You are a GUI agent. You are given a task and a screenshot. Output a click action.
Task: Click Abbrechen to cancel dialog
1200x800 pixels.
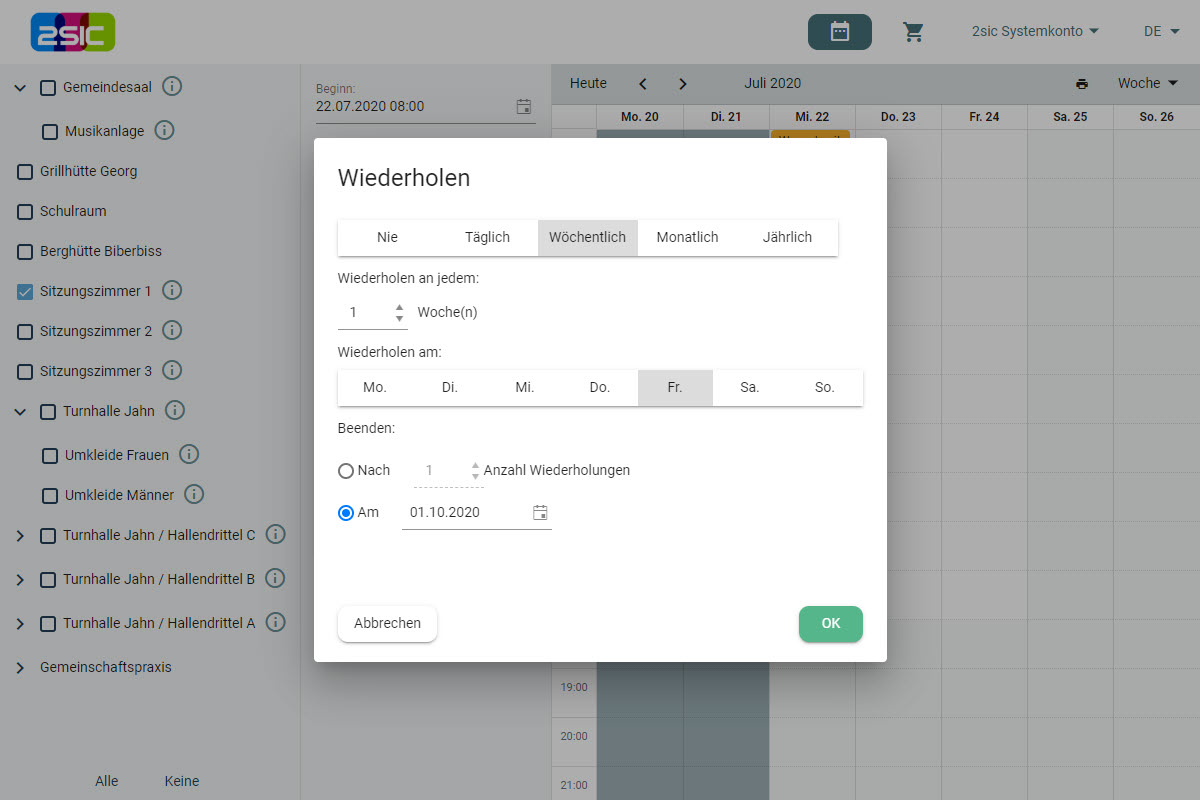pos(387,624)
